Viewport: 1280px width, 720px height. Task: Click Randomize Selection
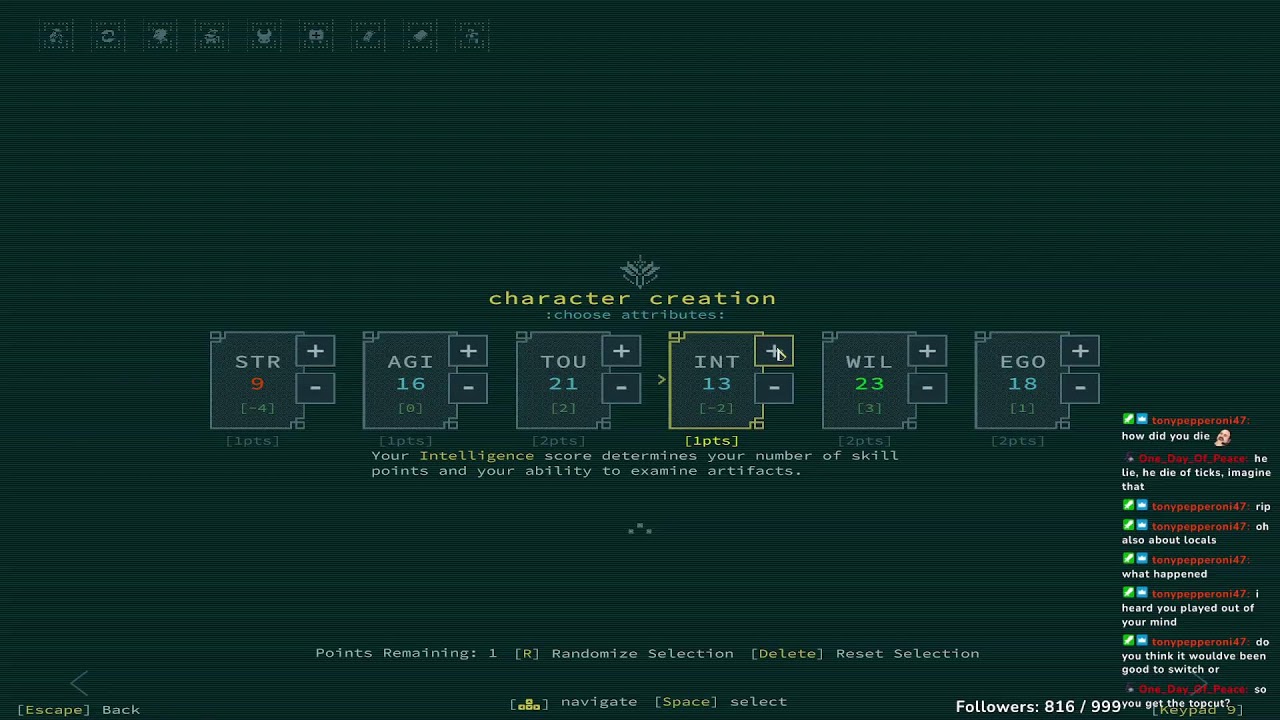pos(624,653)
